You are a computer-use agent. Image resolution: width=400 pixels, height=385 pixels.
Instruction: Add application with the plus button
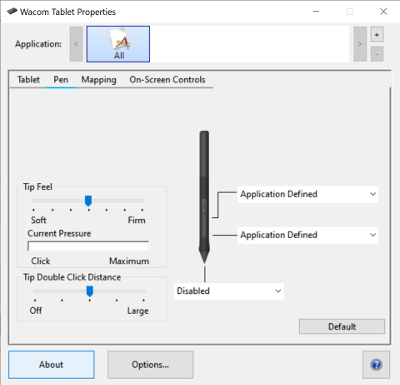[x=377, y=35]
